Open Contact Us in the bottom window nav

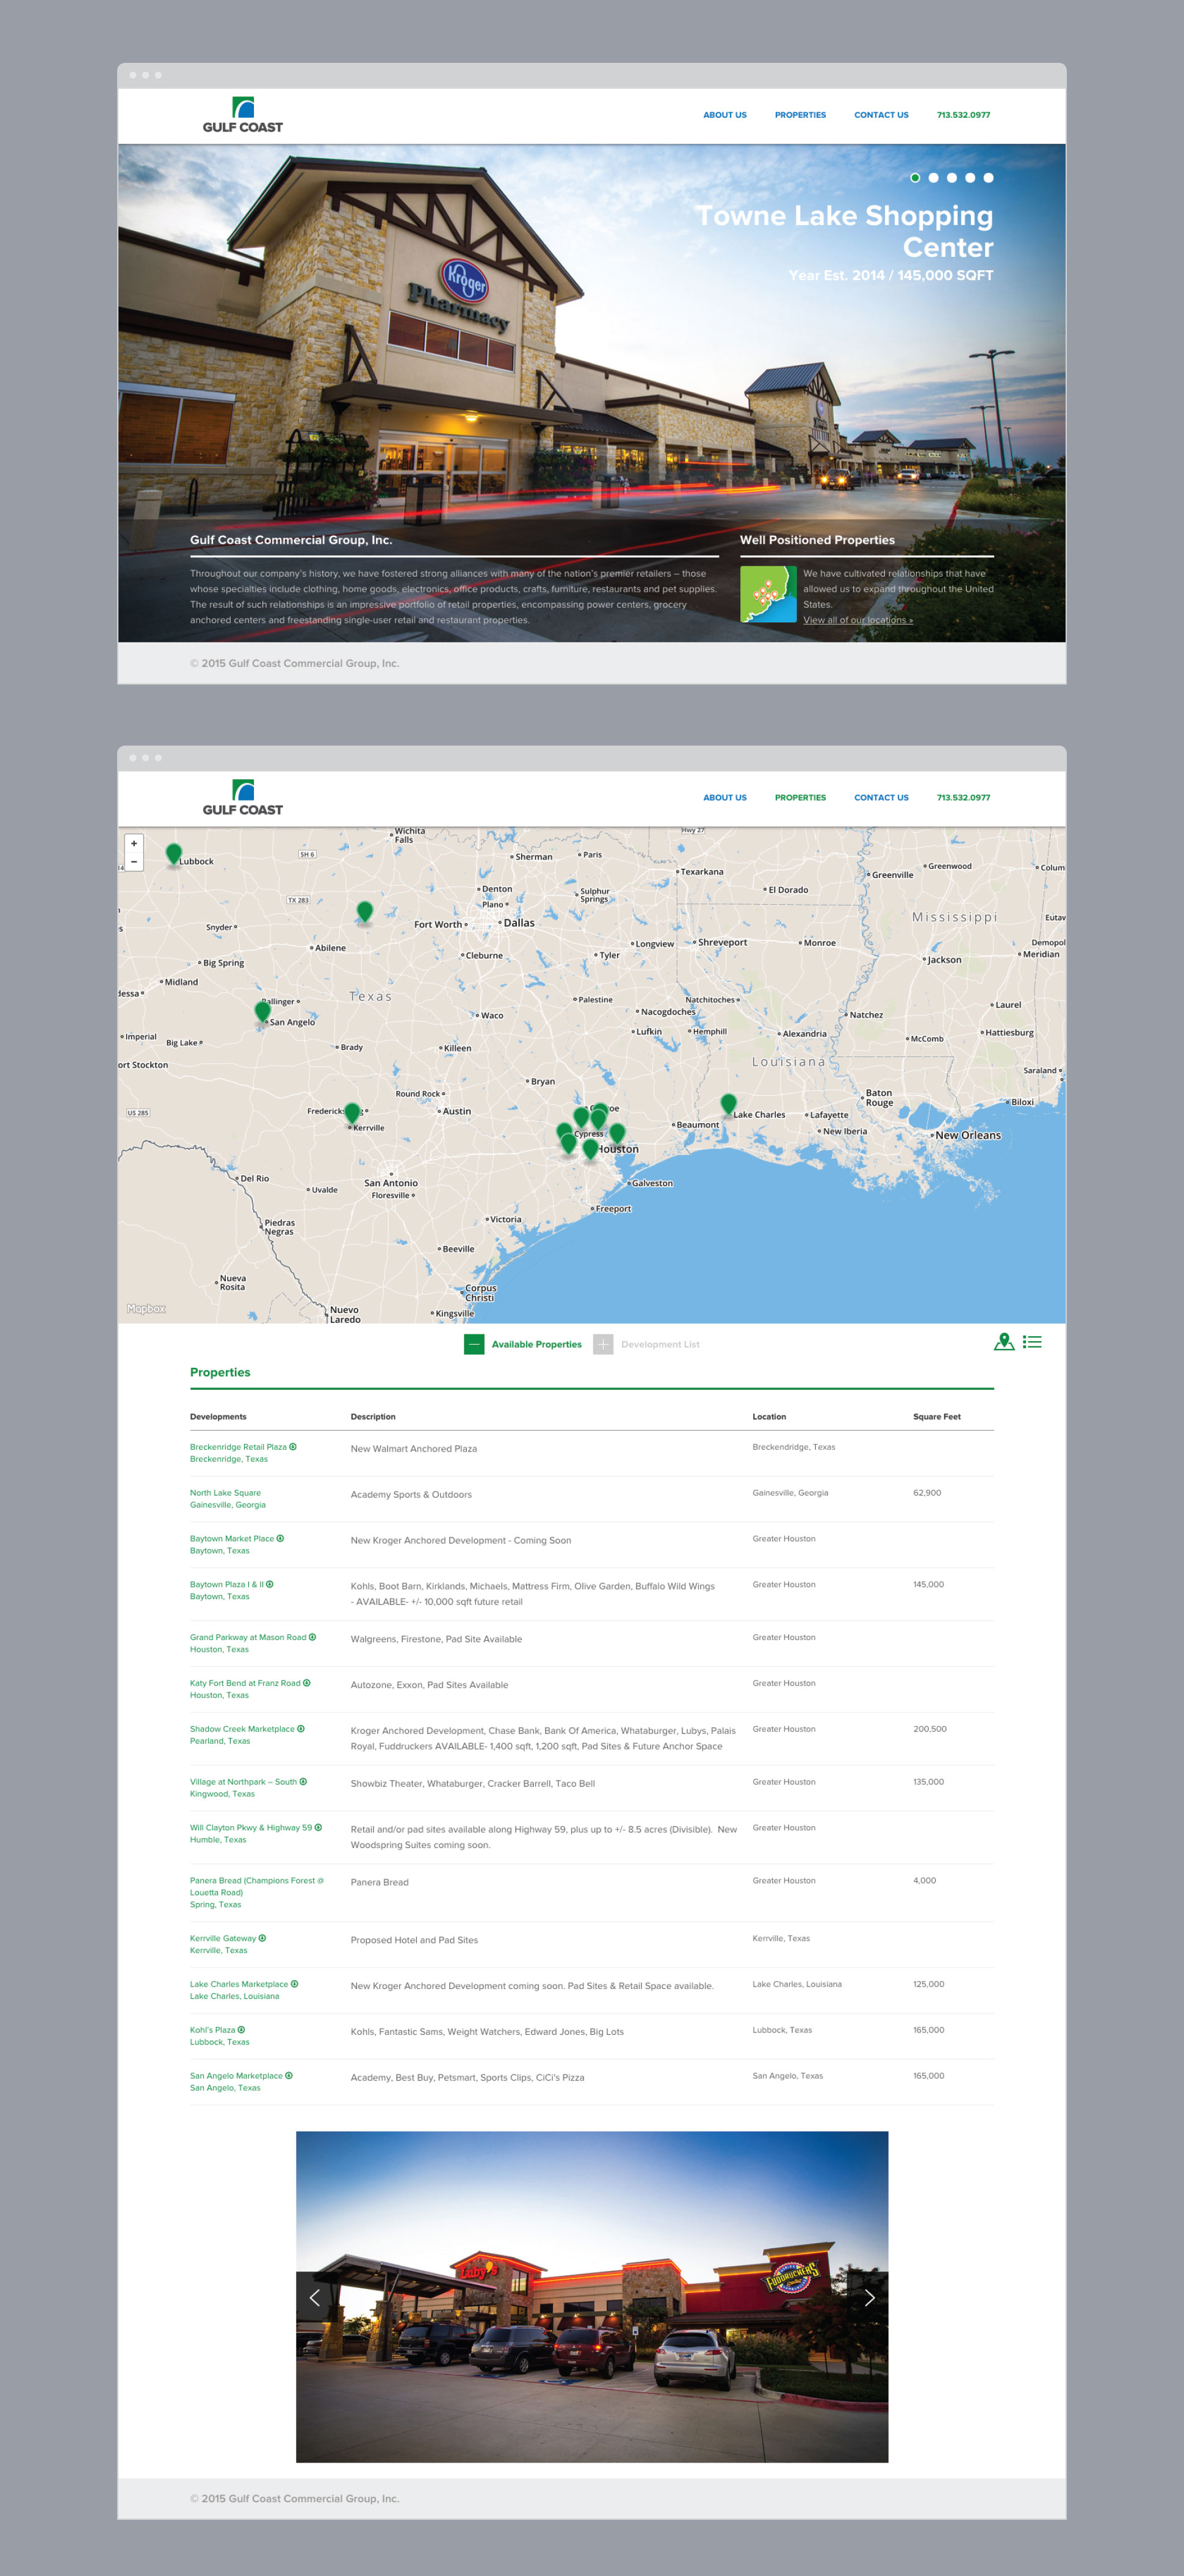click(x=881, y=798)
